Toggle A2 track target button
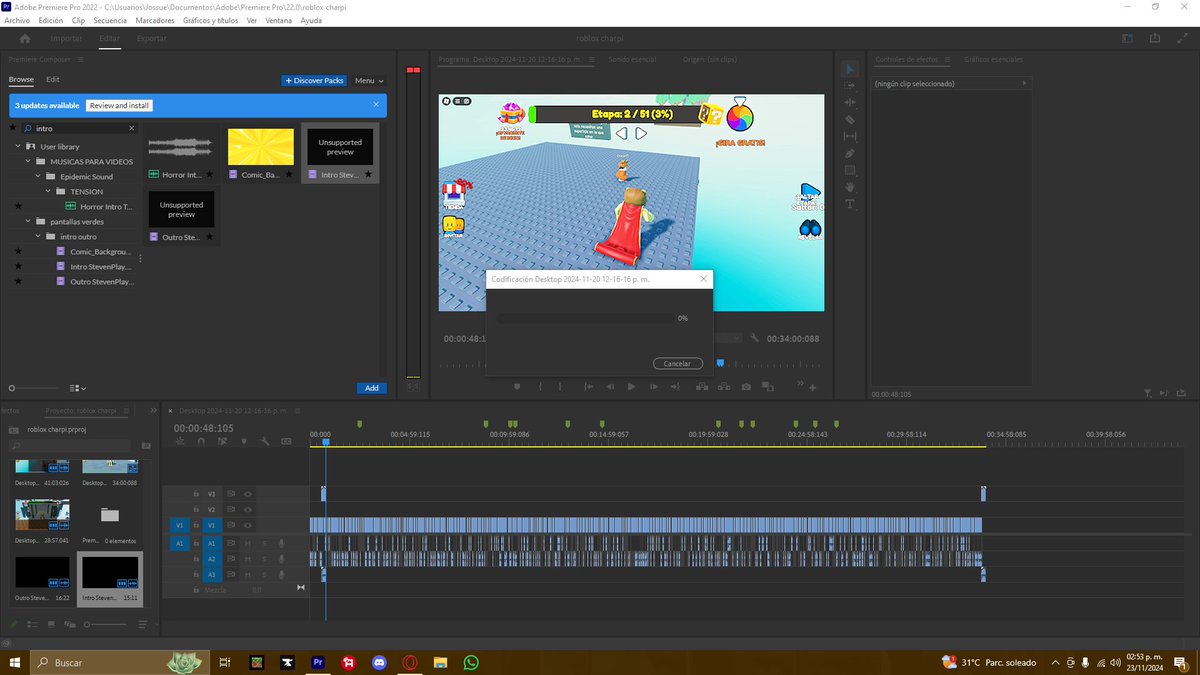Screen dimensions: 1200x675 [x=212, y=559]
